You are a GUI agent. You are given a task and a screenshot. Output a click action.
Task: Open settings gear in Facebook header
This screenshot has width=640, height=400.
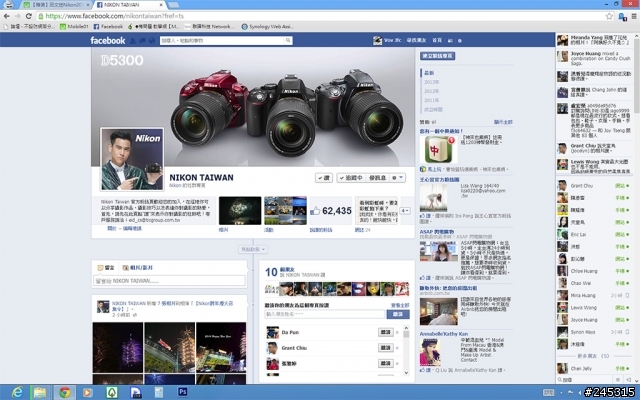coord(460,40)
